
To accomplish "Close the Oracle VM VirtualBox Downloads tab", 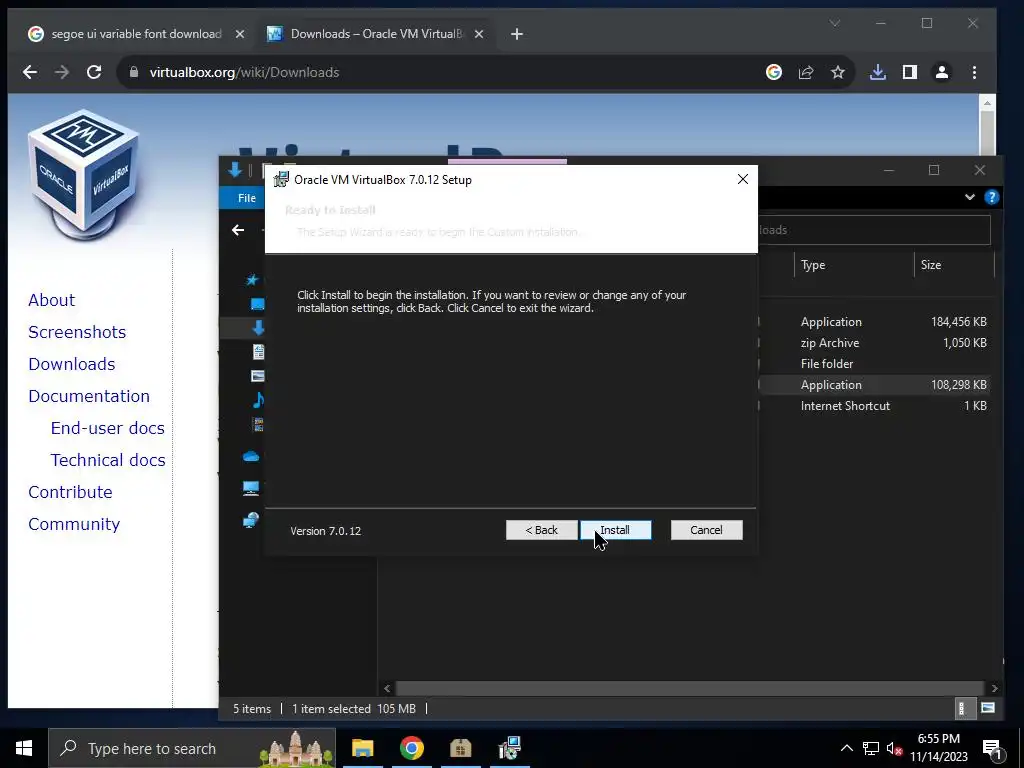I will (x=479, y=34).
